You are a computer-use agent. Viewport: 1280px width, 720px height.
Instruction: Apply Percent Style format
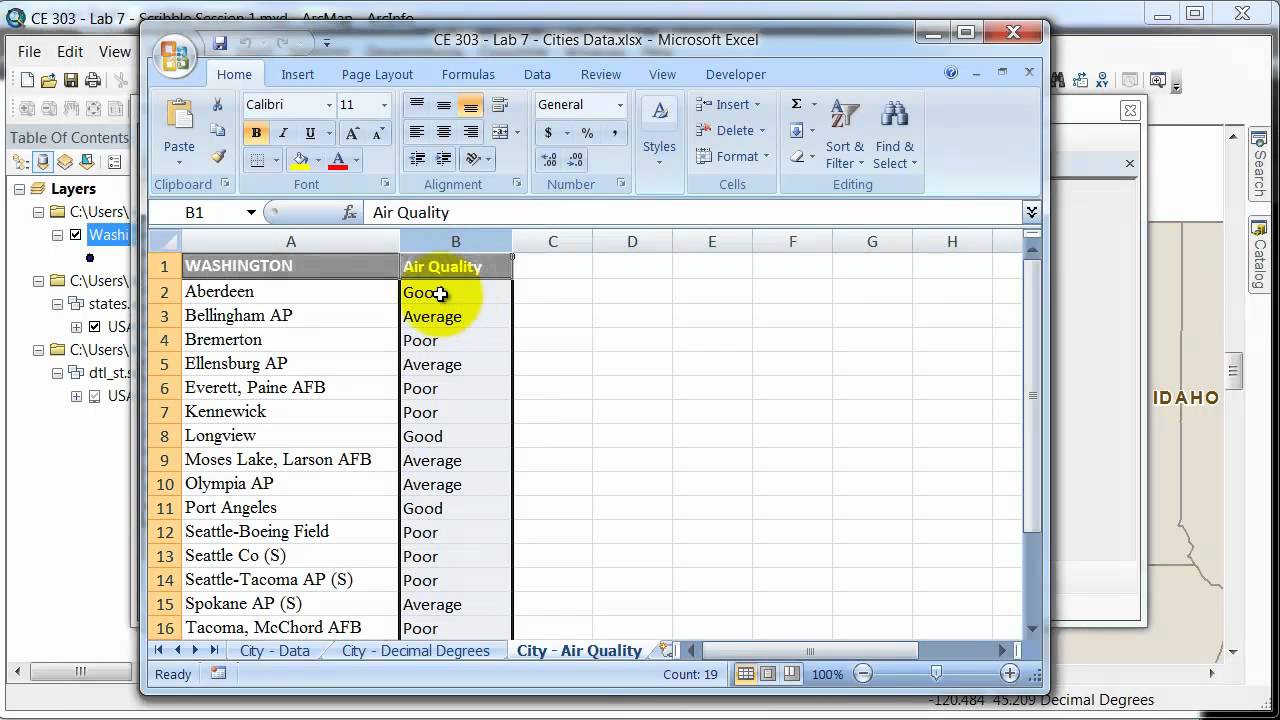(x=587, y=133)
